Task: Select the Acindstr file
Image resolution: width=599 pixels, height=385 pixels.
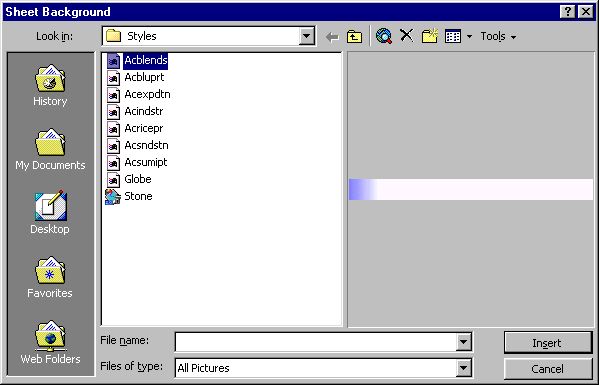Action: [x=144, y=111]
